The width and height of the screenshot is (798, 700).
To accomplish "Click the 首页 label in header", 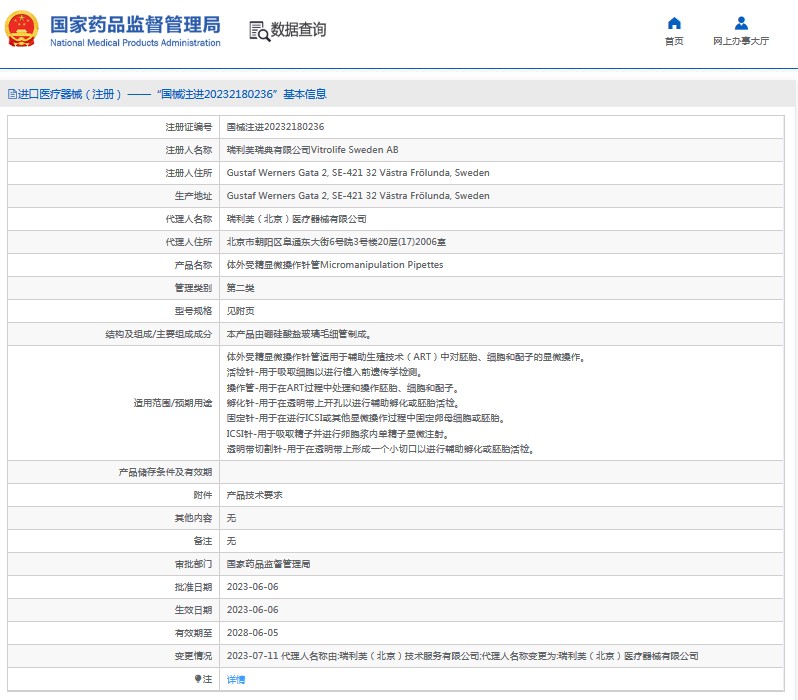I will [x=674, y=41].
